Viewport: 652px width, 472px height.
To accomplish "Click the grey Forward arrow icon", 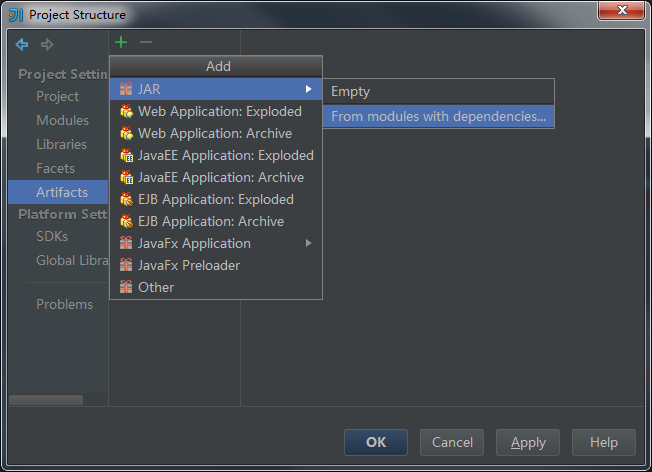I will pos(47,44).
